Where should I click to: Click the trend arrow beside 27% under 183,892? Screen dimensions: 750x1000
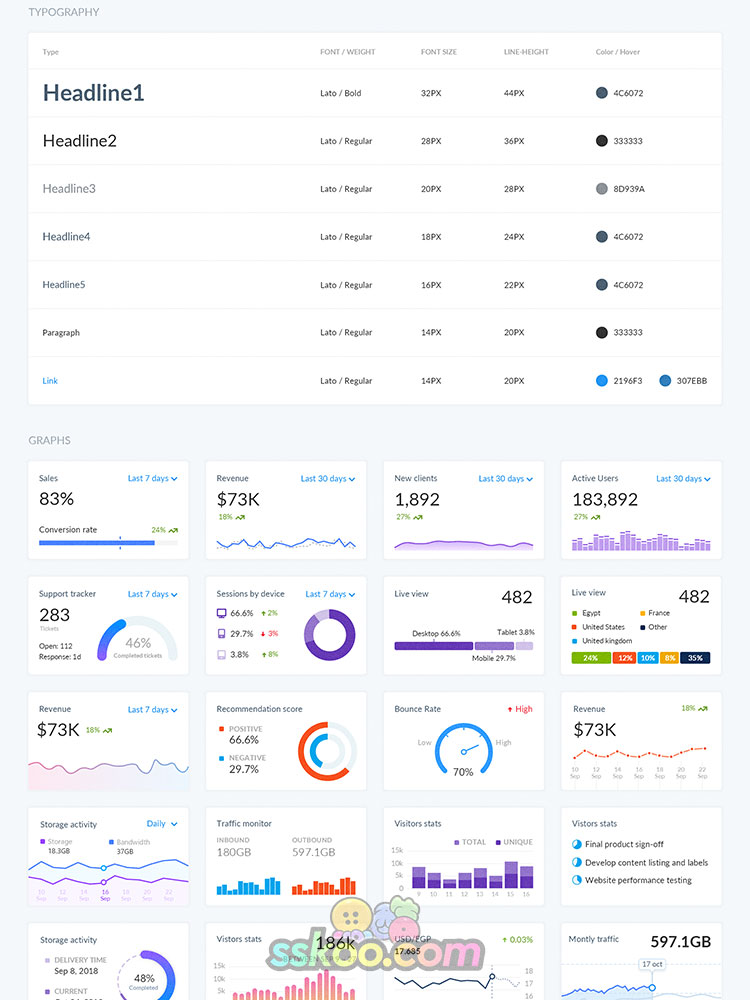pyautogui.click(x=596, y=517)
